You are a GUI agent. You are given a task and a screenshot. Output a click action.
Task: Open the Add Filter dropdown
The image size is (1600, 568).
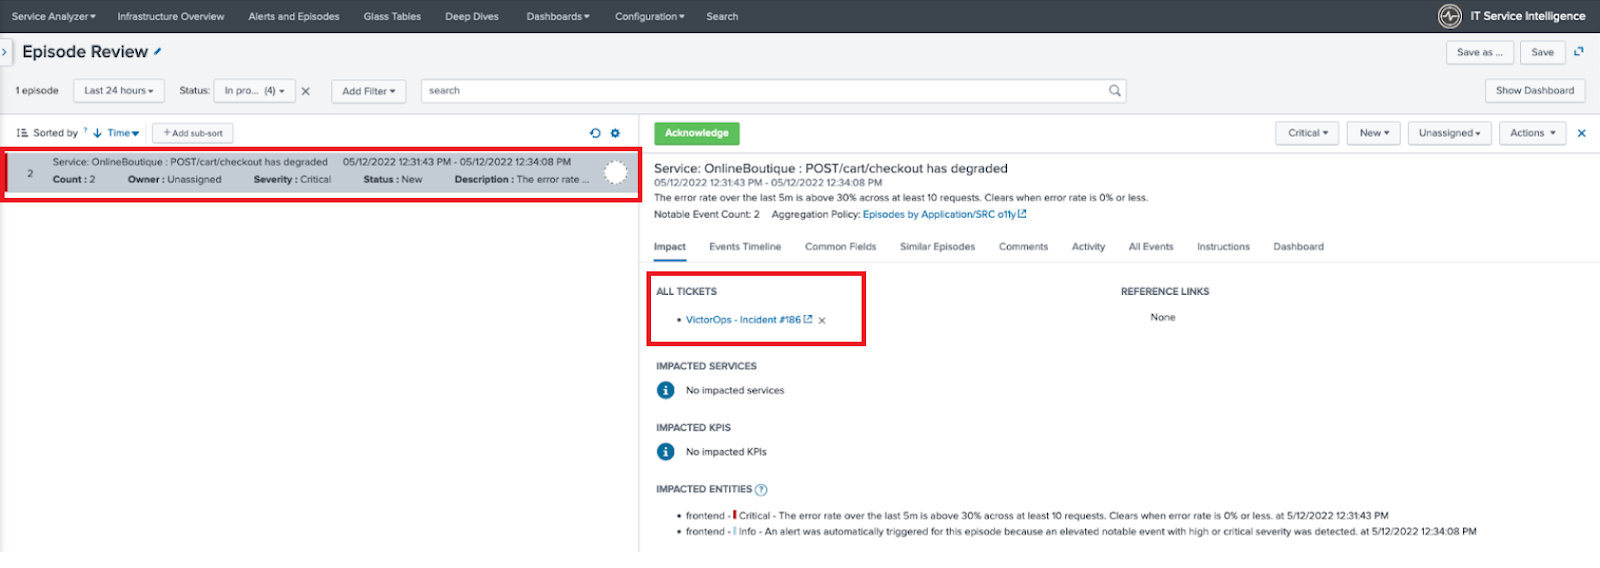(369, 91)
